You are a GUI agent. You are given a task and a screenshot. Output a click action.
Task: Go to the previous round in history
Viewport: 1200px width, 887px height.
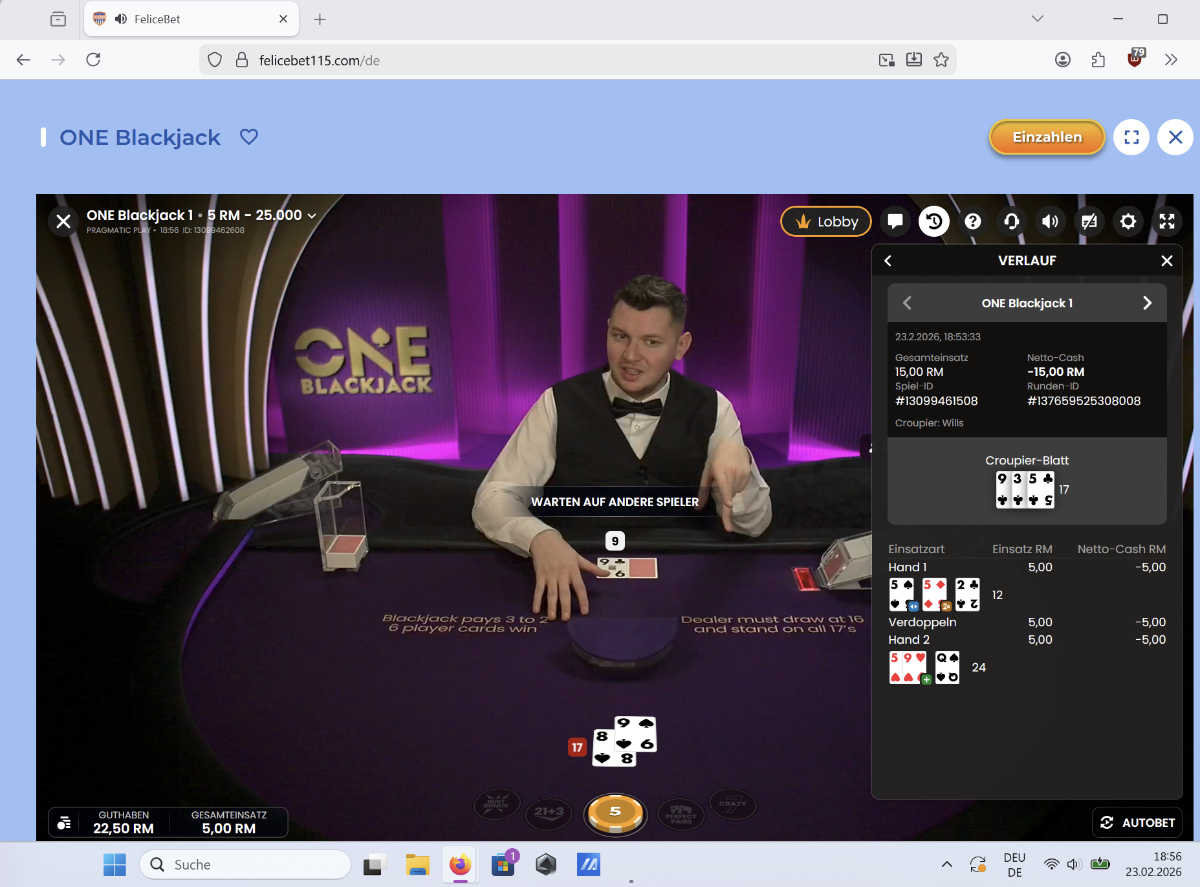click(908, 303)
